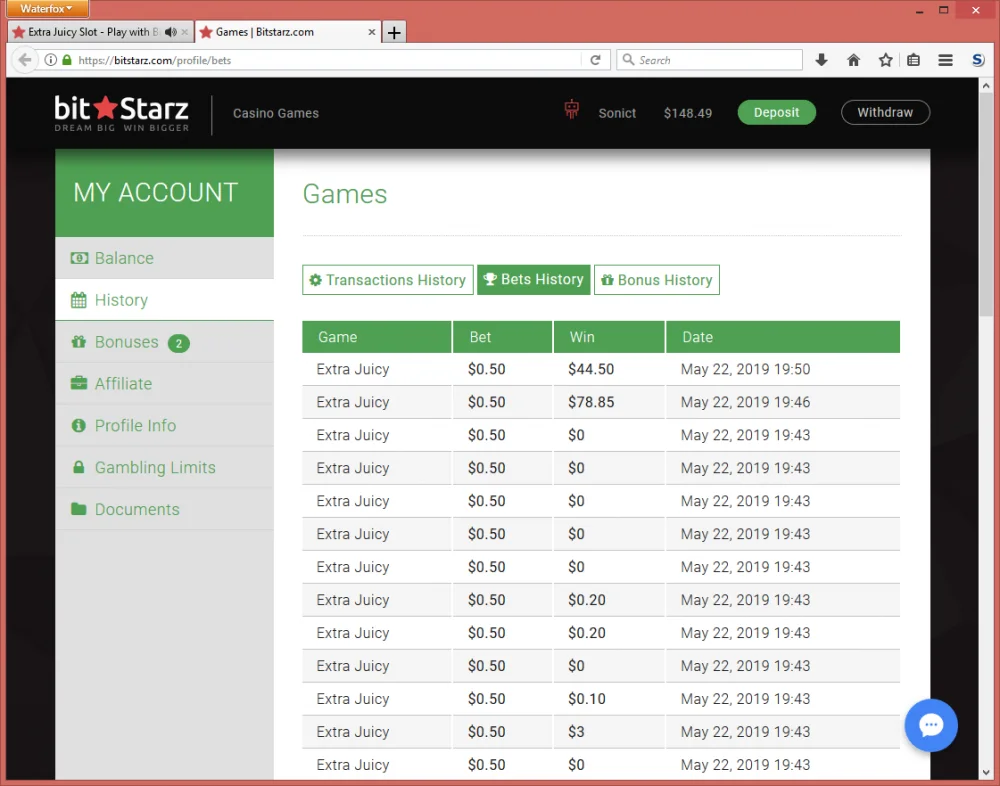The image size is (1000, 786).
Task: Click the $3 win value
Action: coord(576,732)
